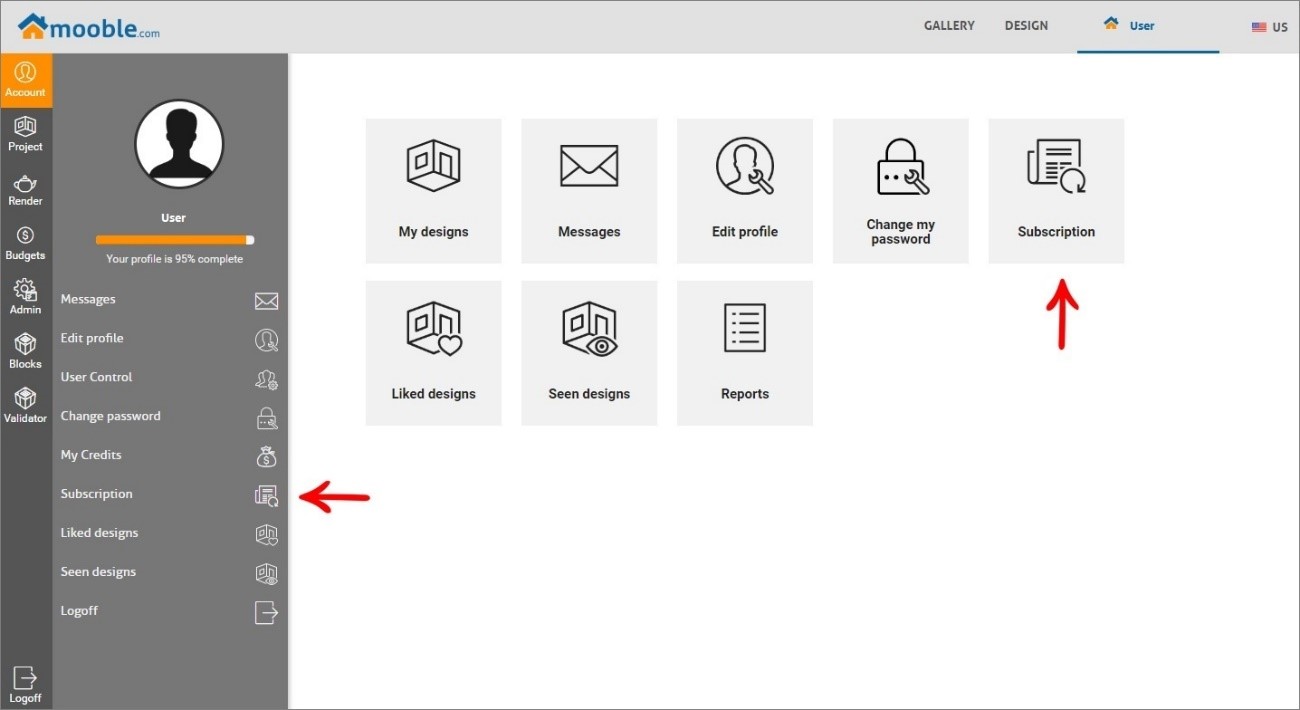1300x710 pixels.
Task: Click the money bag icon beside My Credits
Action: (x=266, y=457)
